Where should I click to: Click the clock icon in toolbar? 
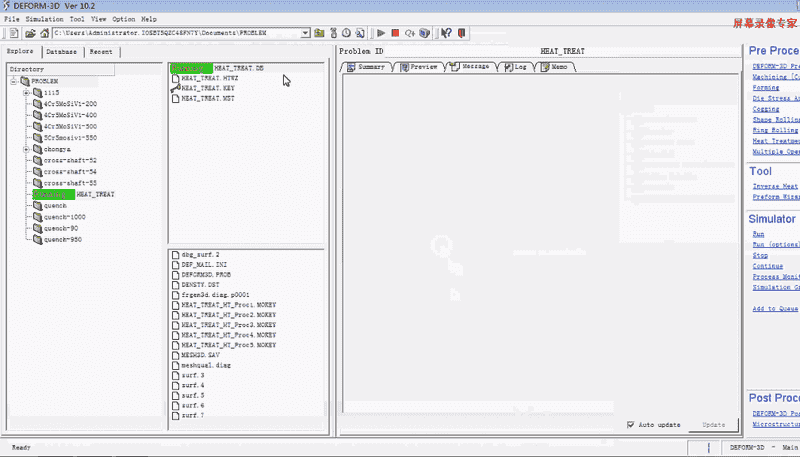[x=346, y=33]
